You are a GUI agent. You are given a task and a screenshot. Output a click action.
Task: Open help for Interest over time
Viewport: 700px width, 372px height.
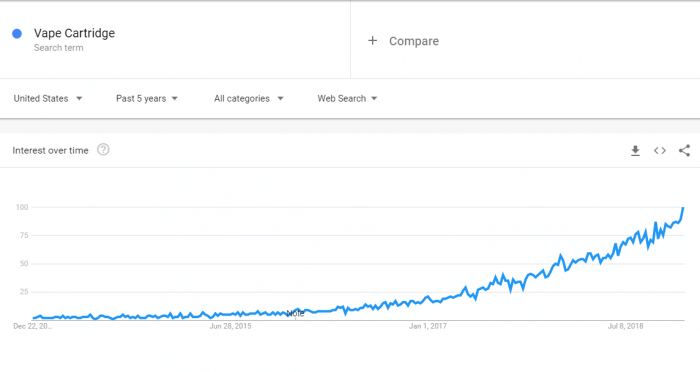[x=103, y=150]
